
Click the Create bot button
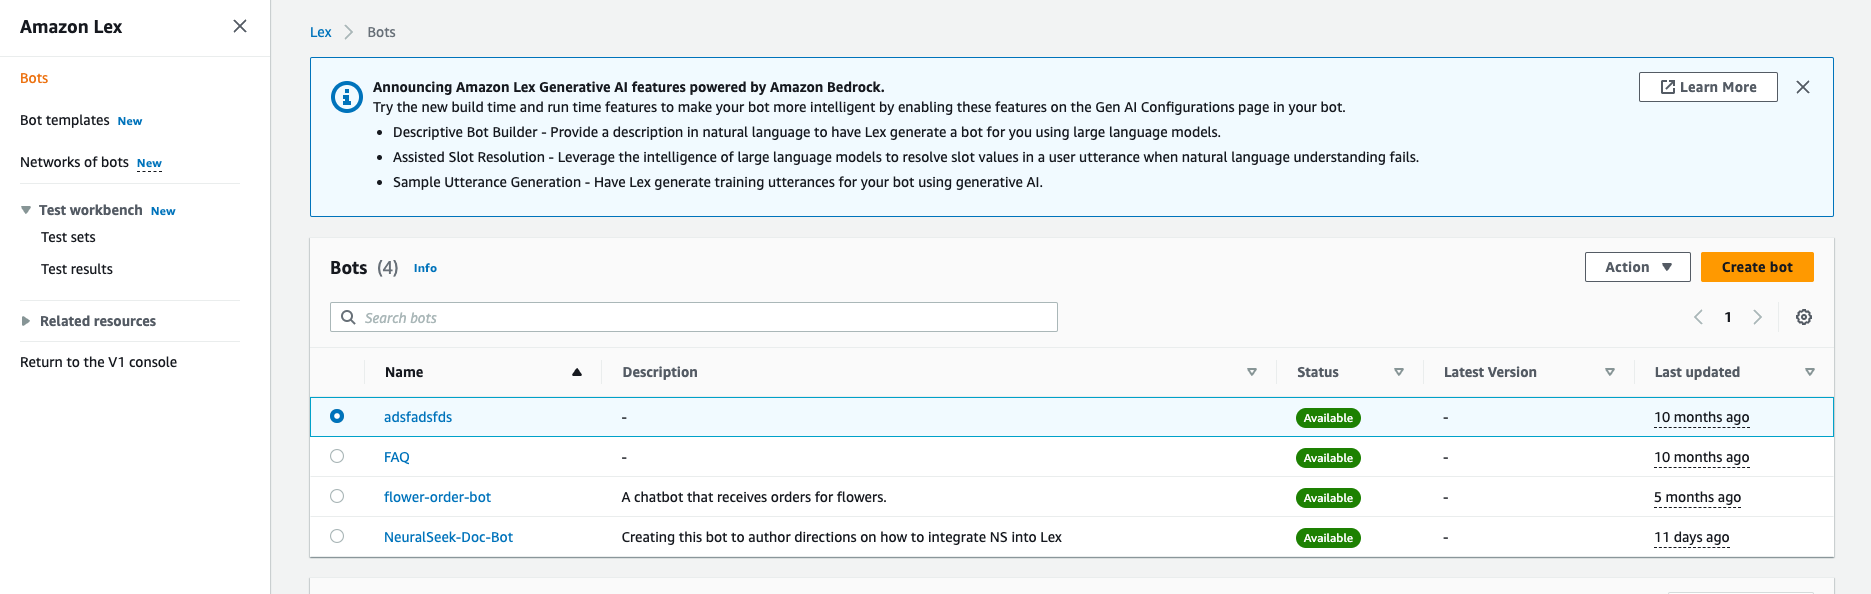pyautogui.click(x=1757, y=267)
